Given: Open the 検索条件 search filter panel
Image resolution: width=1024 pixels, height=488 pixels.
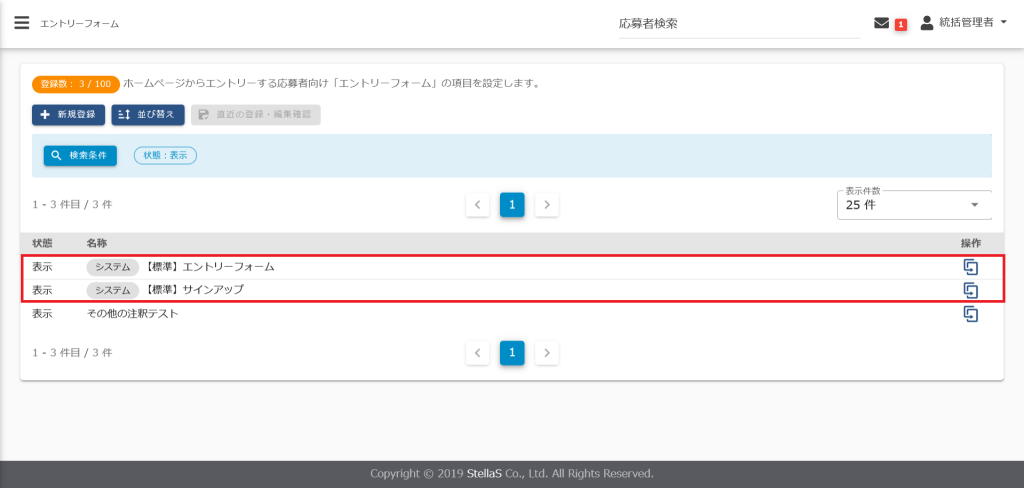Looking at the screenshot, I should tap(80, 156).
